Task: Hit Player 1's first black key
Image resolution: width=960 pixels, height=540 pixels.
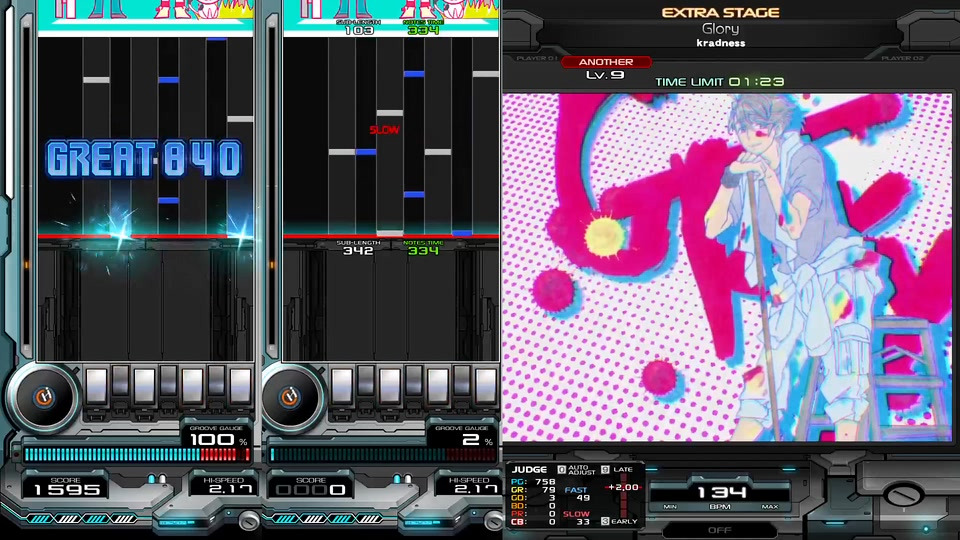Action: click(x=121, y=381)
